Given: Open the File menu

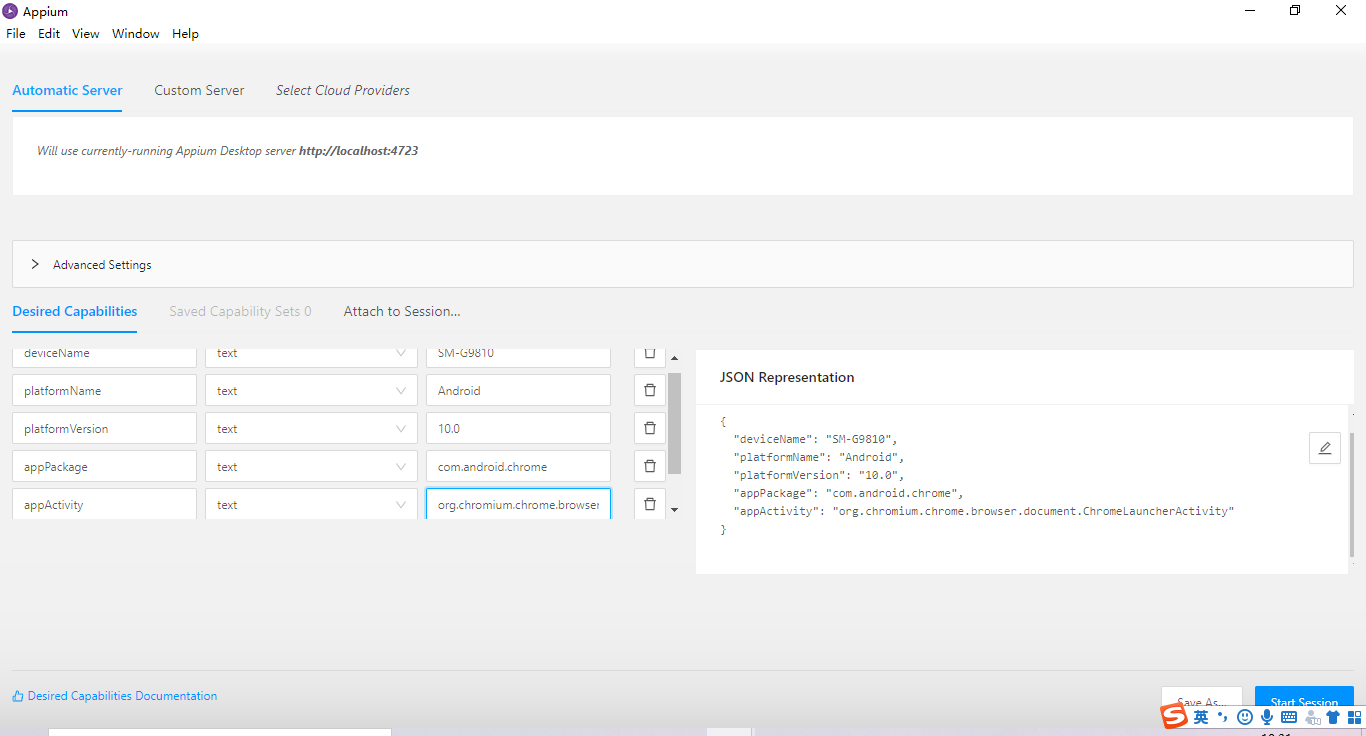Looking at the screenshot, I should coord(16,34).
